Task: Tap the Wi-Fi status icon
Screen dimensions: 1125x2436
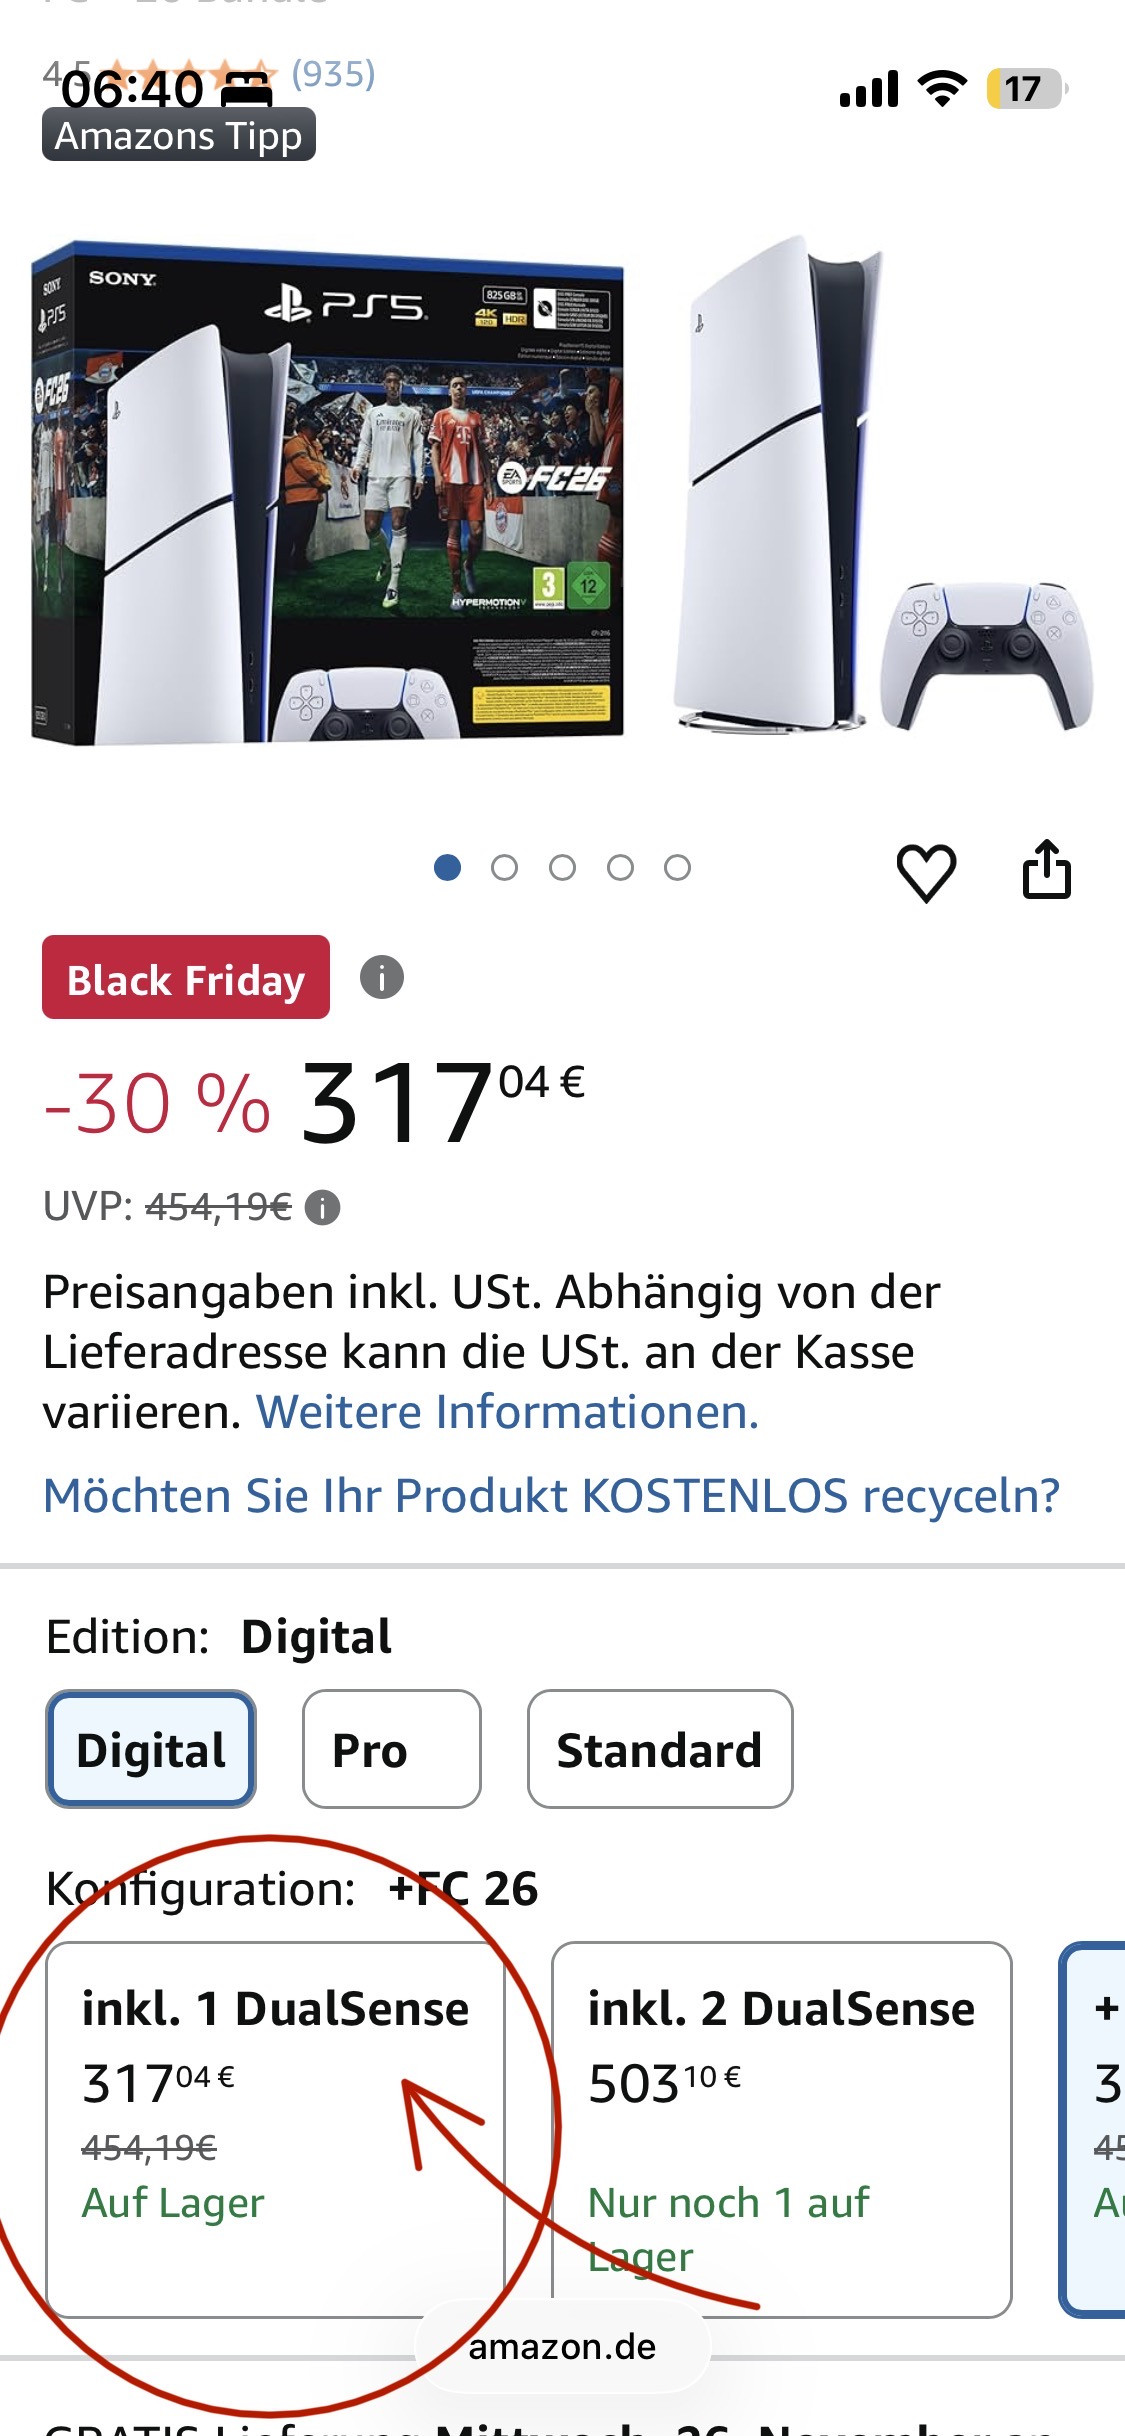Action: click(x=942, y=89)
